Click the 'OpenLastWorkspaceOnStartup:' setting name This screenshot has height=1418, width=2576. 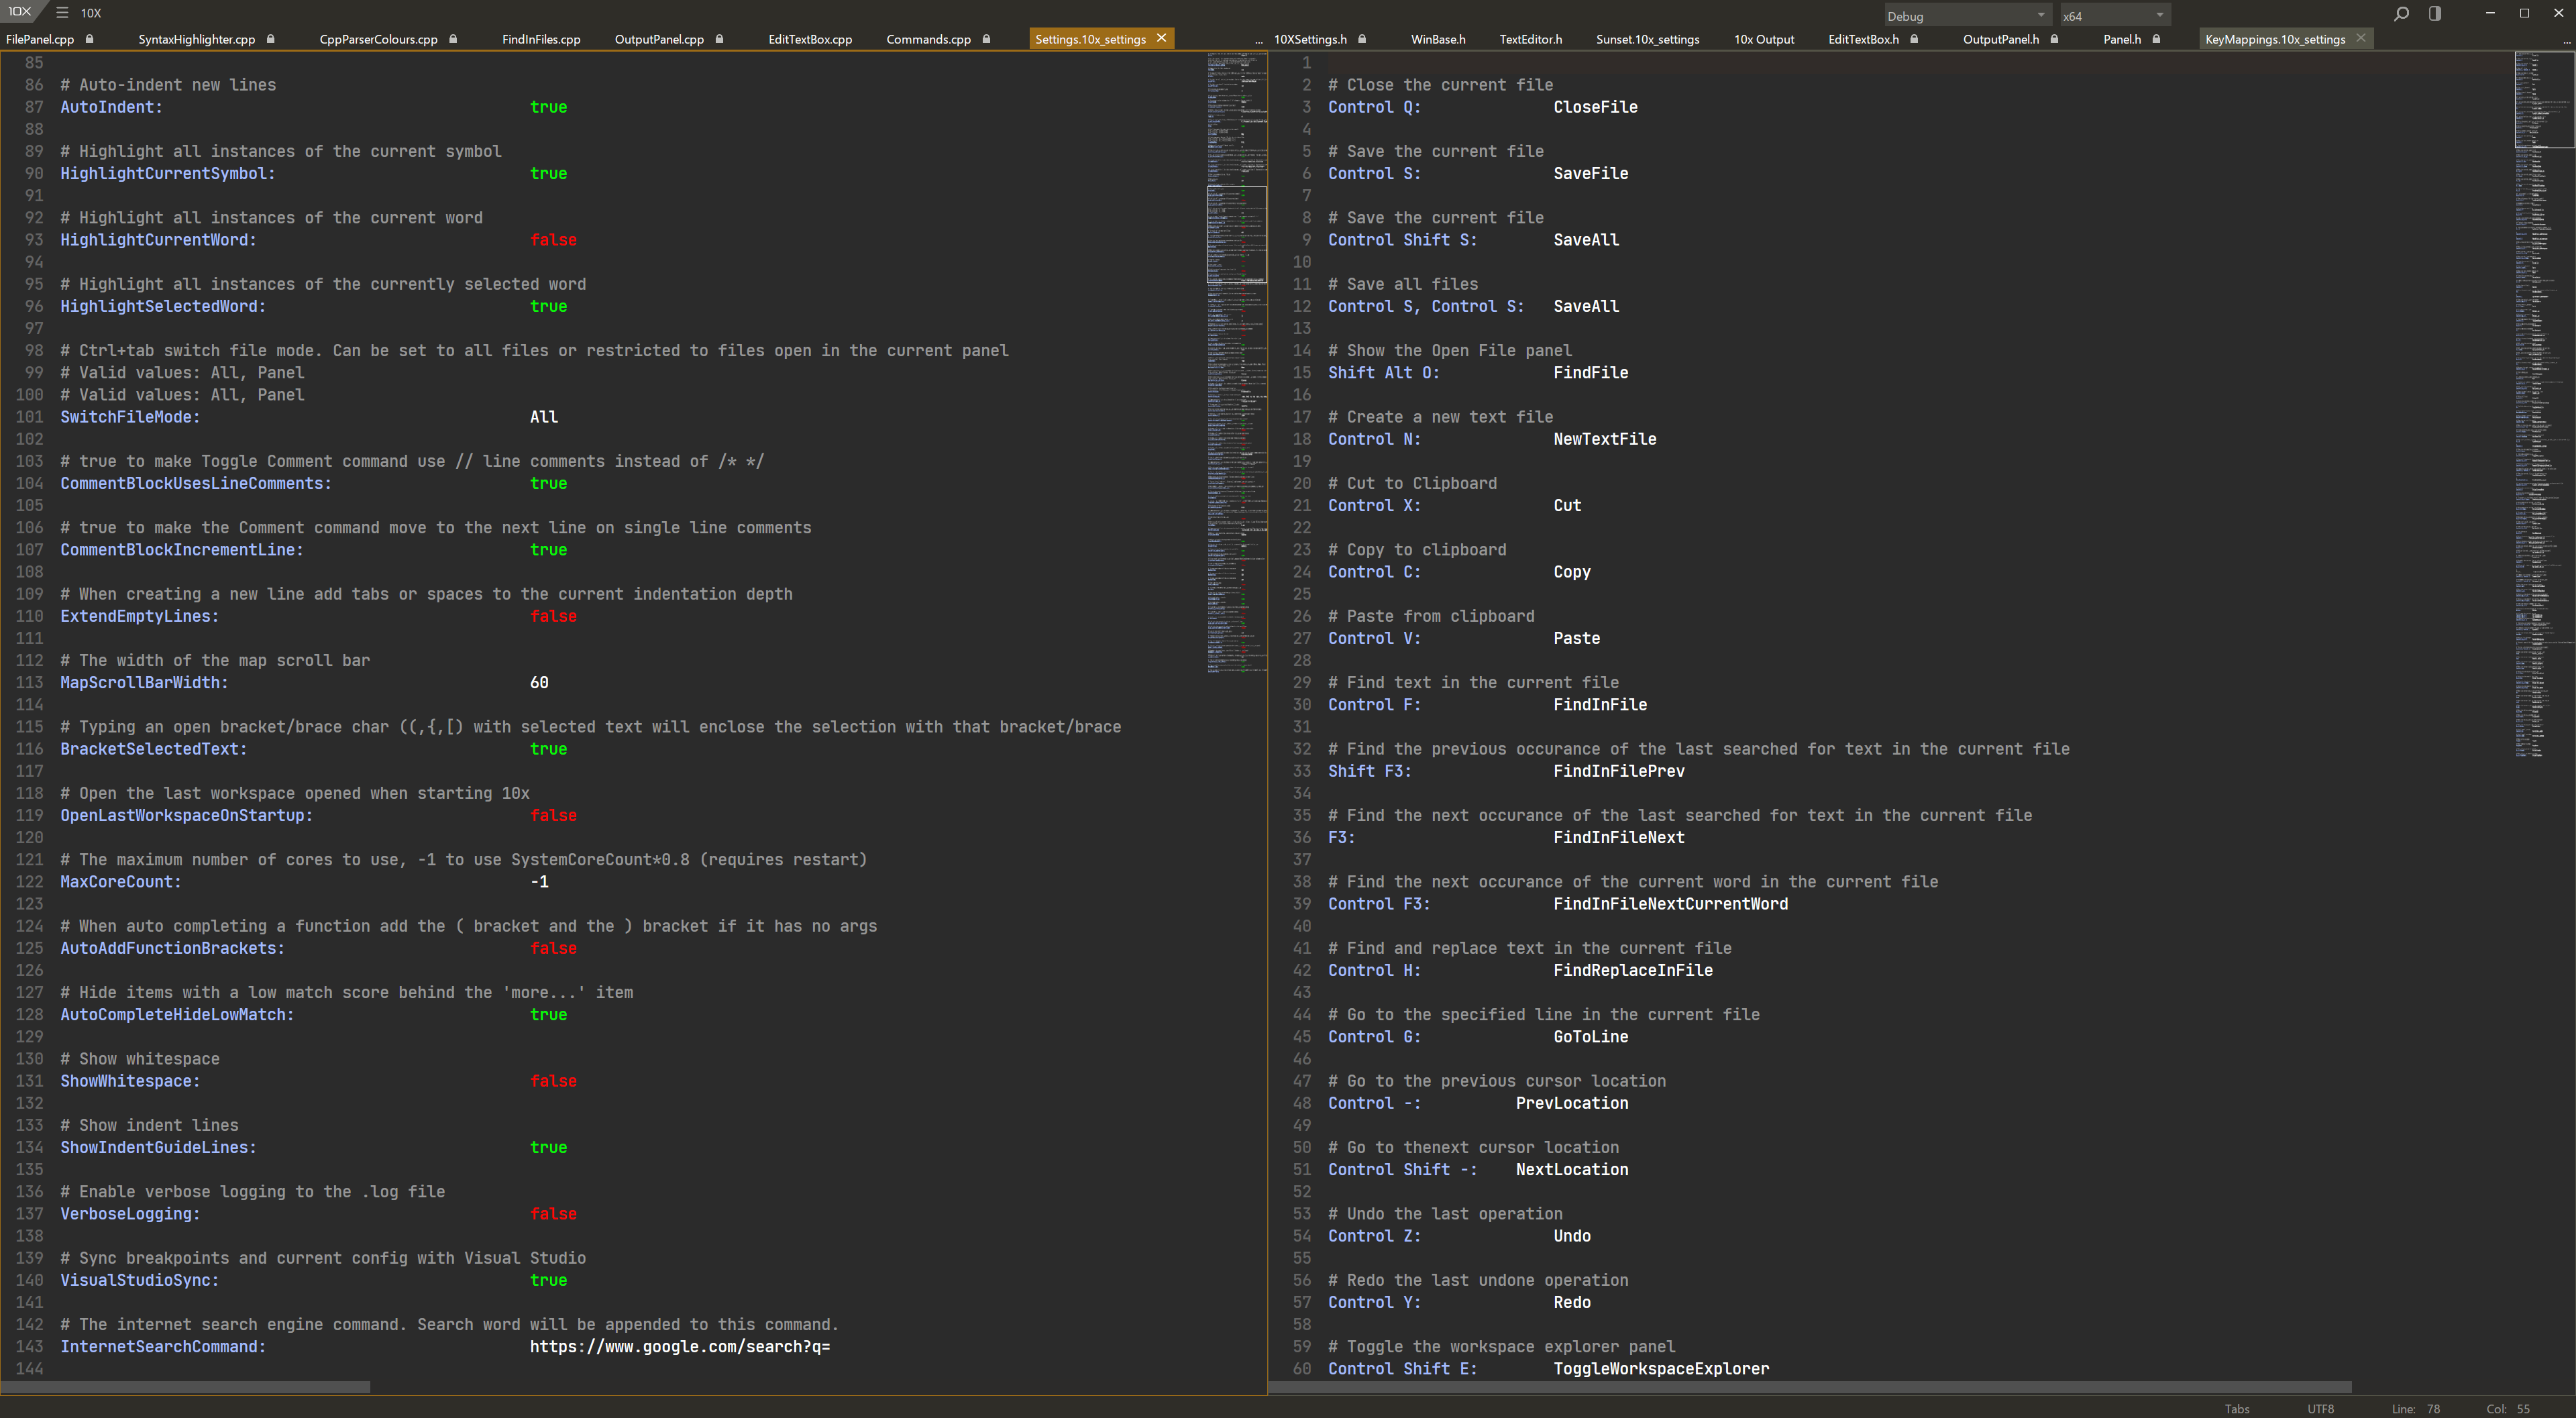[186, 816]
